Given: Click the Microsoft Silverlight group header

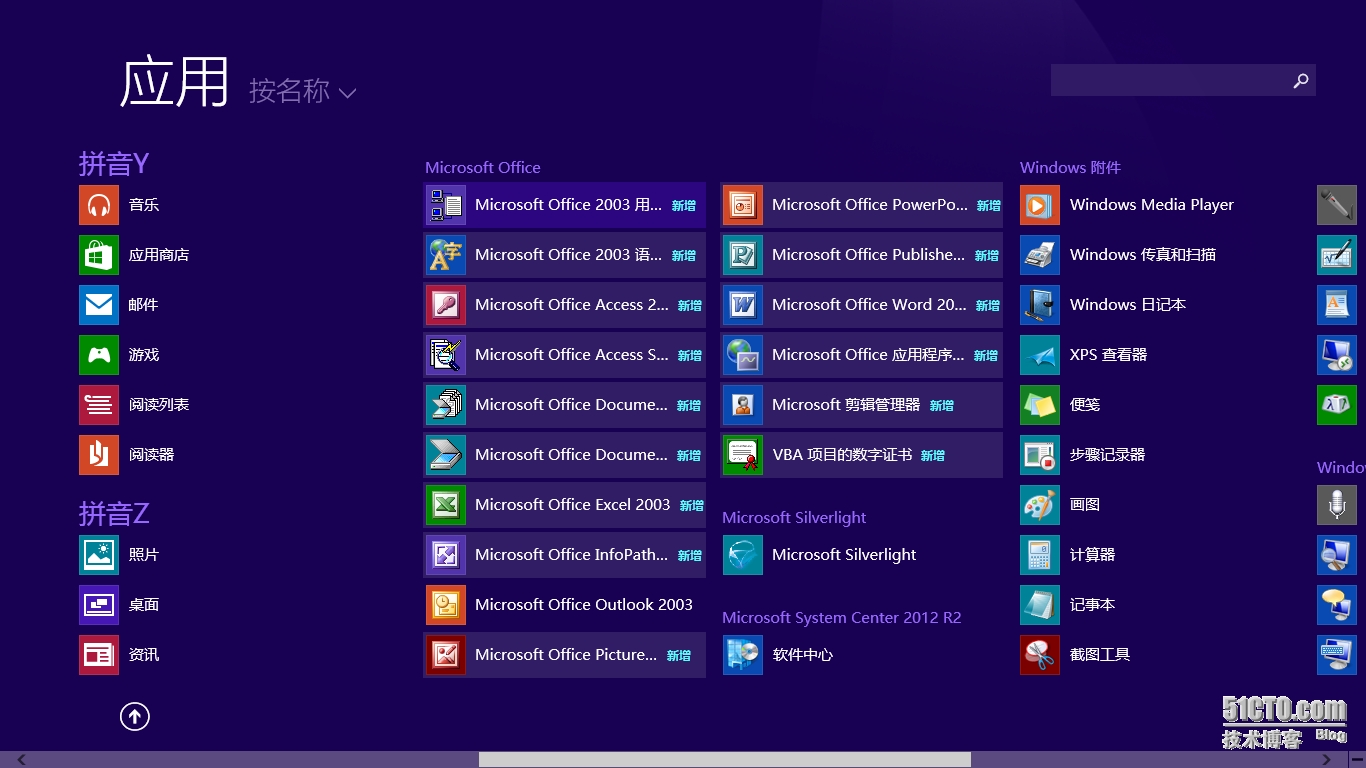Looking at the screenshot, I should pos(794,517).
